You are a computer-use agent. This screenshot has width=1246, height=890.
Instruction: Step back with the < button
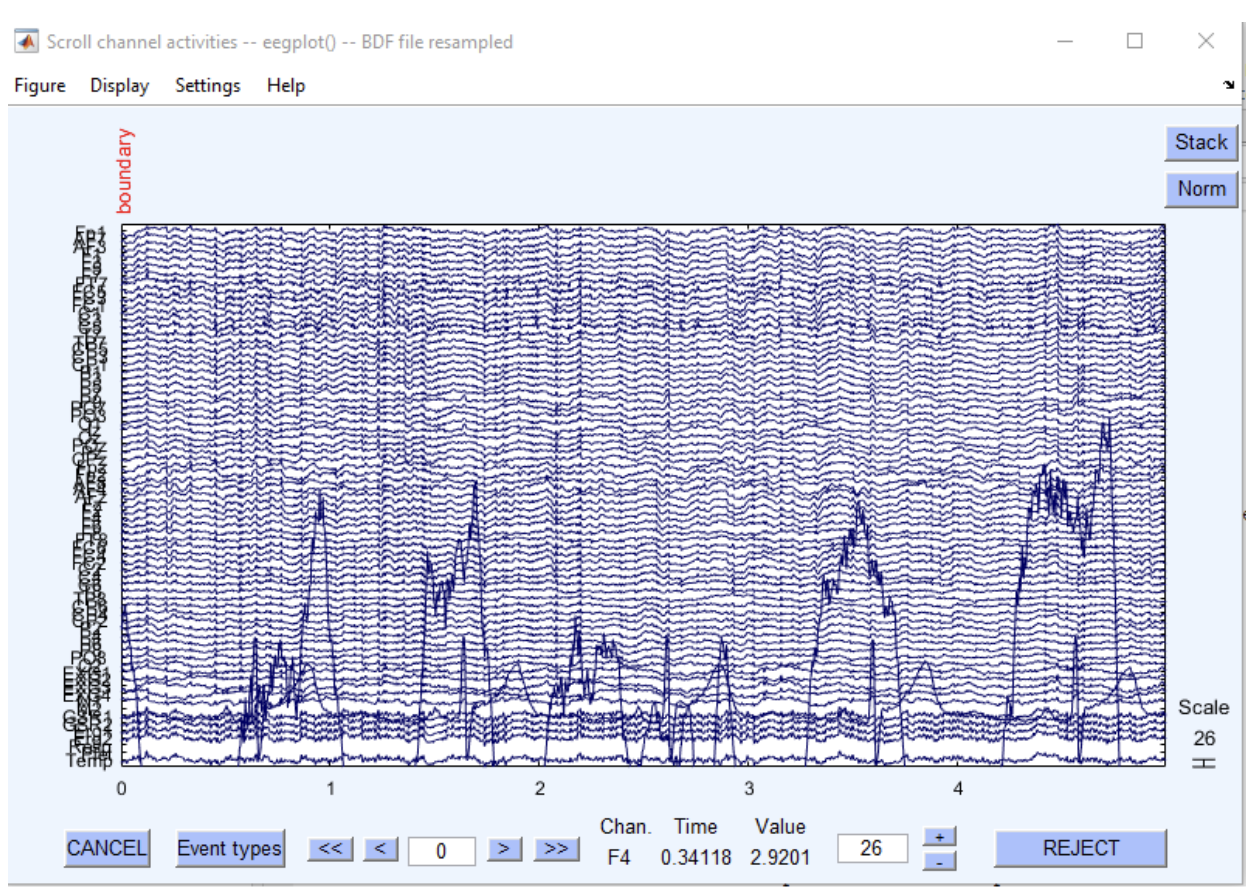(x=380, y=849)
